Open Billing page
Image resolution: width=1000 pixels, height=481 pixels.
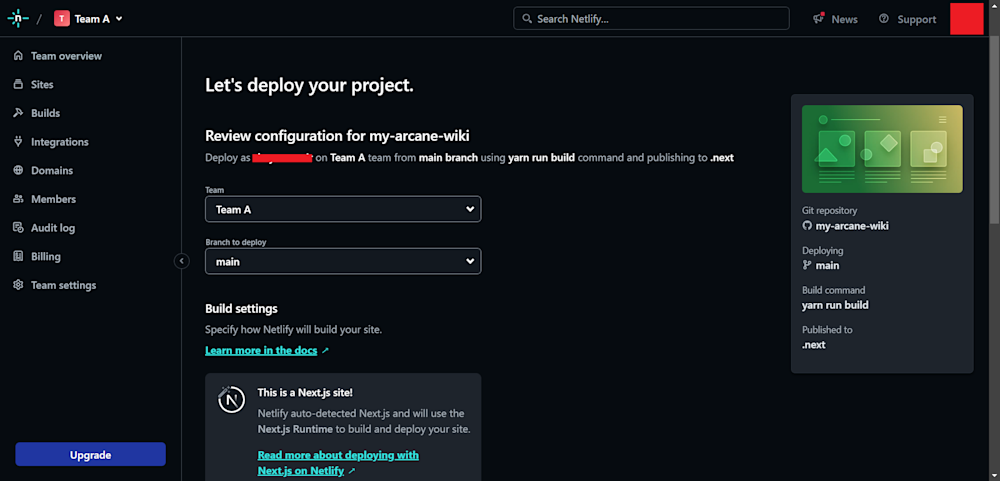coord(46,256)
